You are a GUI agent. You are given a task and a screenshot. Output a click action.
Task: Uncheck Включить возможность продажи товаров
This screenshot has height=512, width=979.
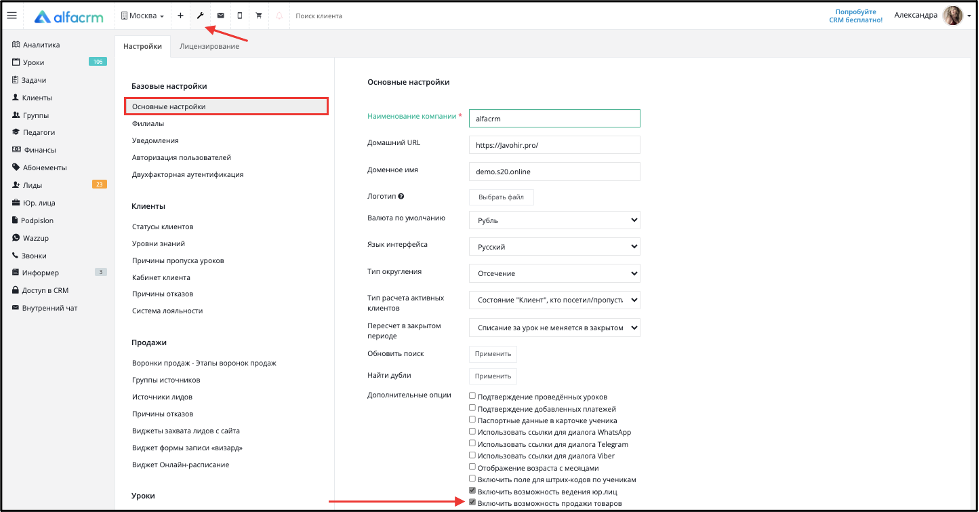473,502
